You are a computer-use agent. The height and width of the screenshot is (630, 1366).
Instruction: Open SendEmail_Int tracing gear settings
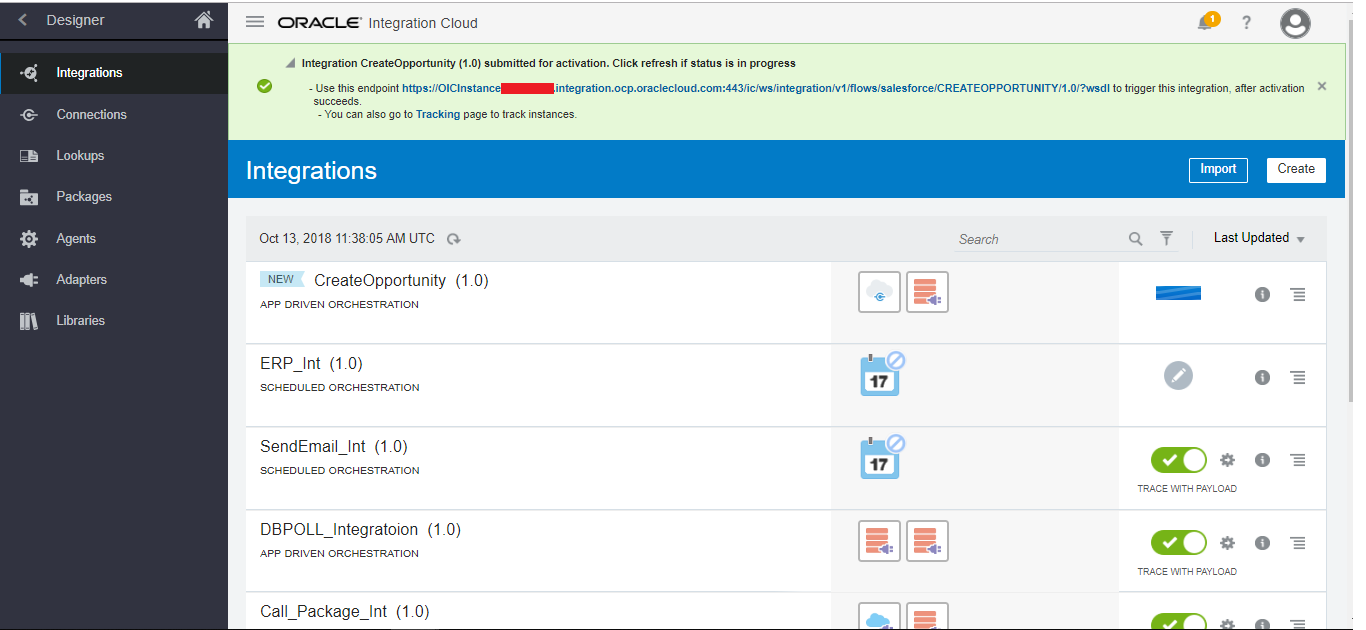(x=1228, y=460)
